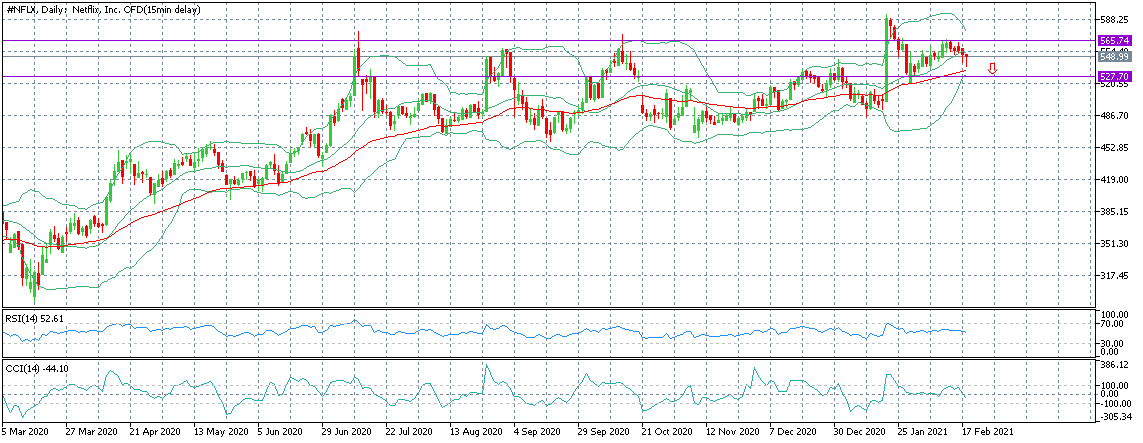Click the 317.45 price scale value
This screenshot has width=1143, height=443.
click(x=1113, y=275)
